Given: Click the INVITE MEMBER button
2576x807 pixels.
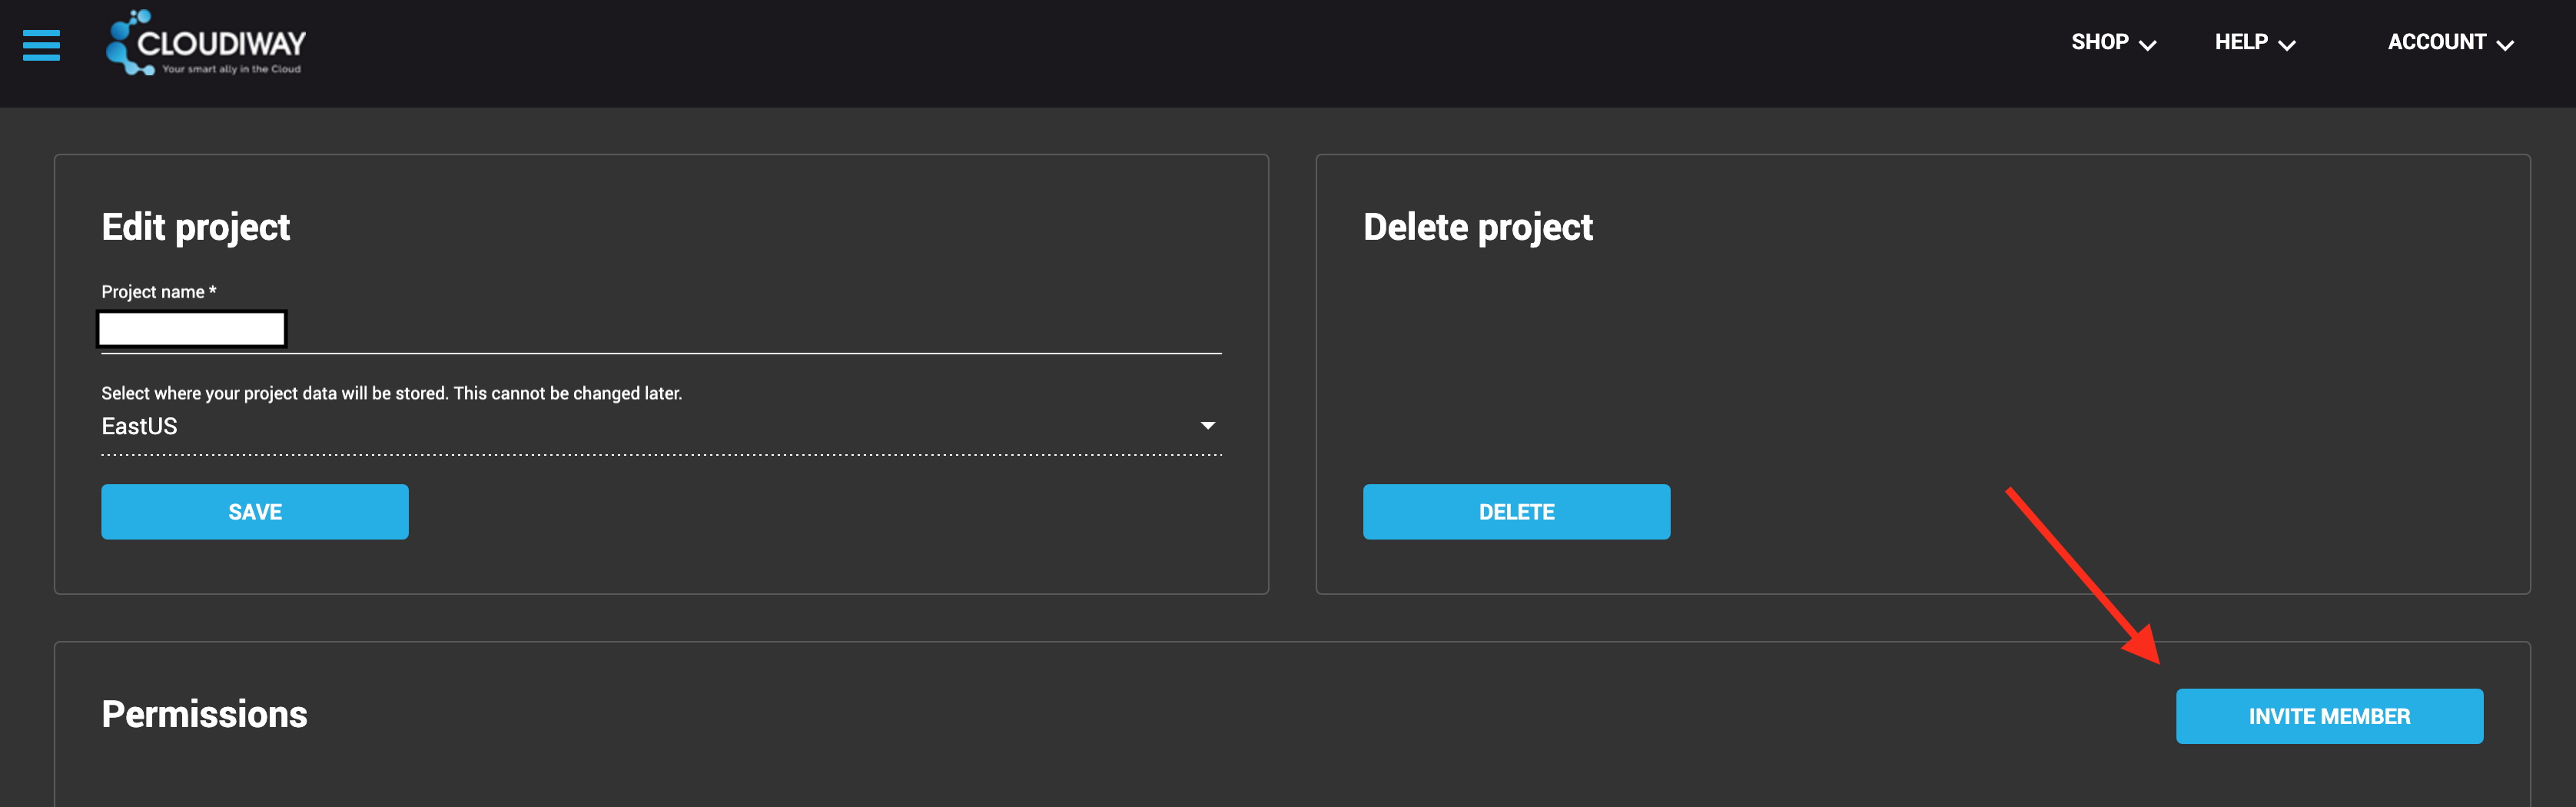Looking at the screenshot, I should [2329, 716].
